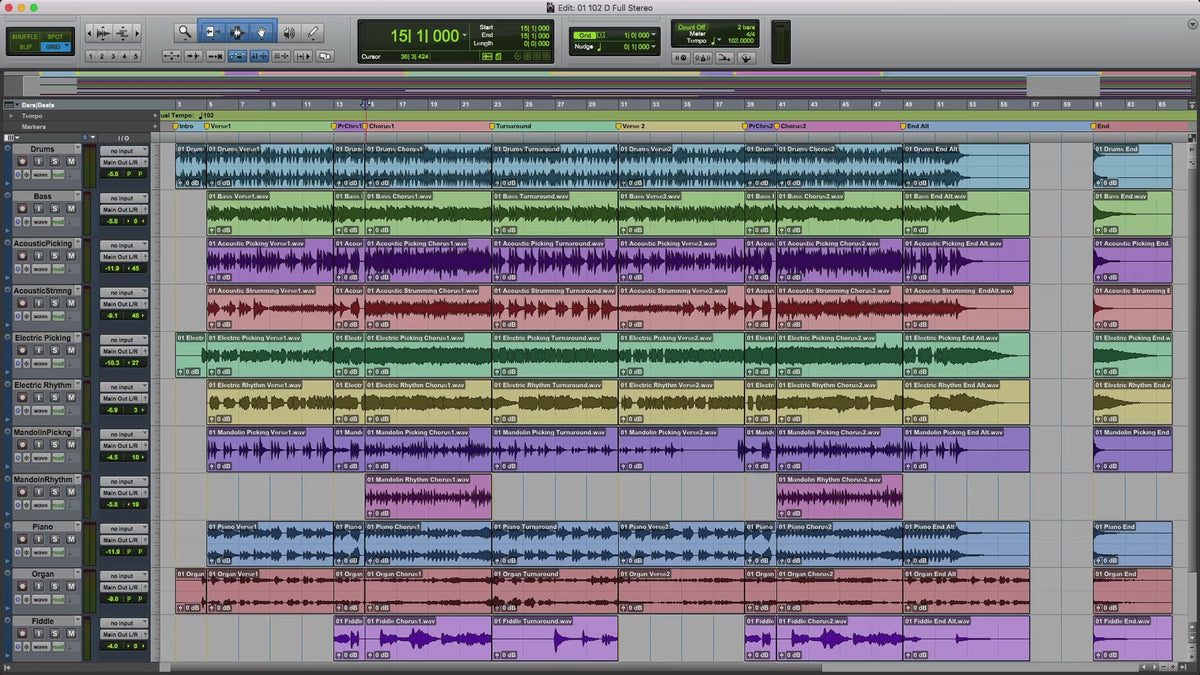Screen dimensions: 1200x675
Task: Expand the Tempo ruler disclosure triangle
Action: [x=11, y=115]
